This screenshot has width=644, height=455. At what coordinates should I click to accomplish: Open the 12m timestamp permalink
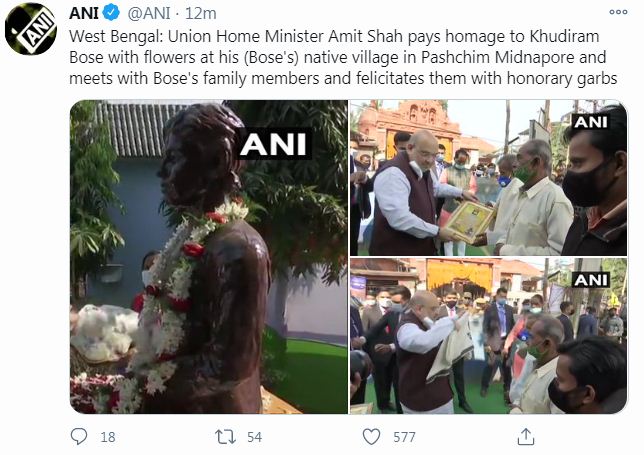coord(200,13)
